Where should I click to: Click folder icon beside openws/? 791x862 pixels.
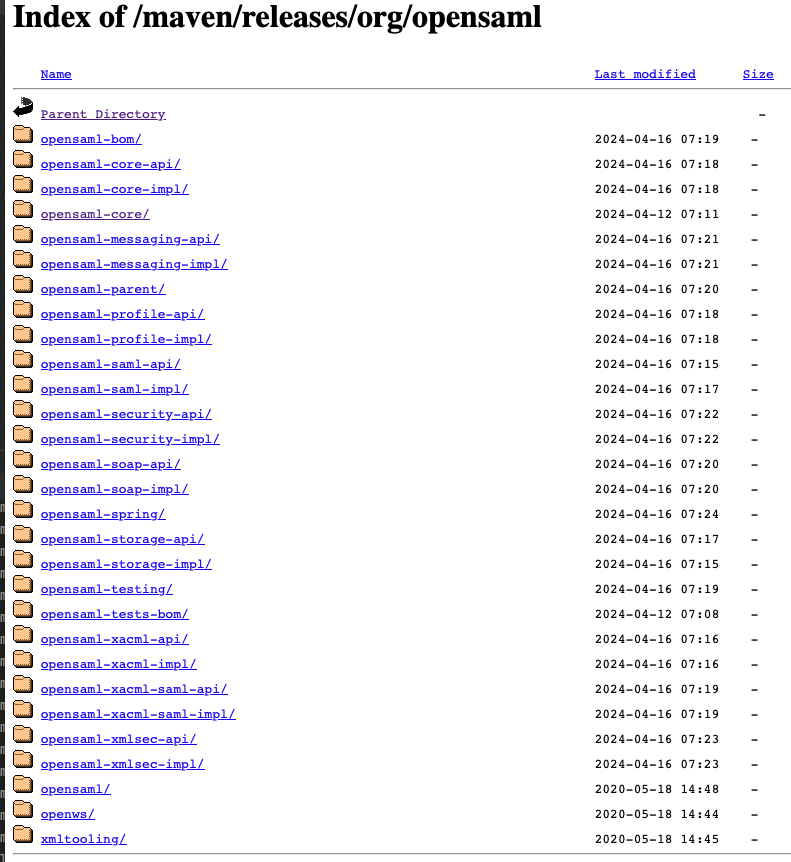tap(23, 809)
